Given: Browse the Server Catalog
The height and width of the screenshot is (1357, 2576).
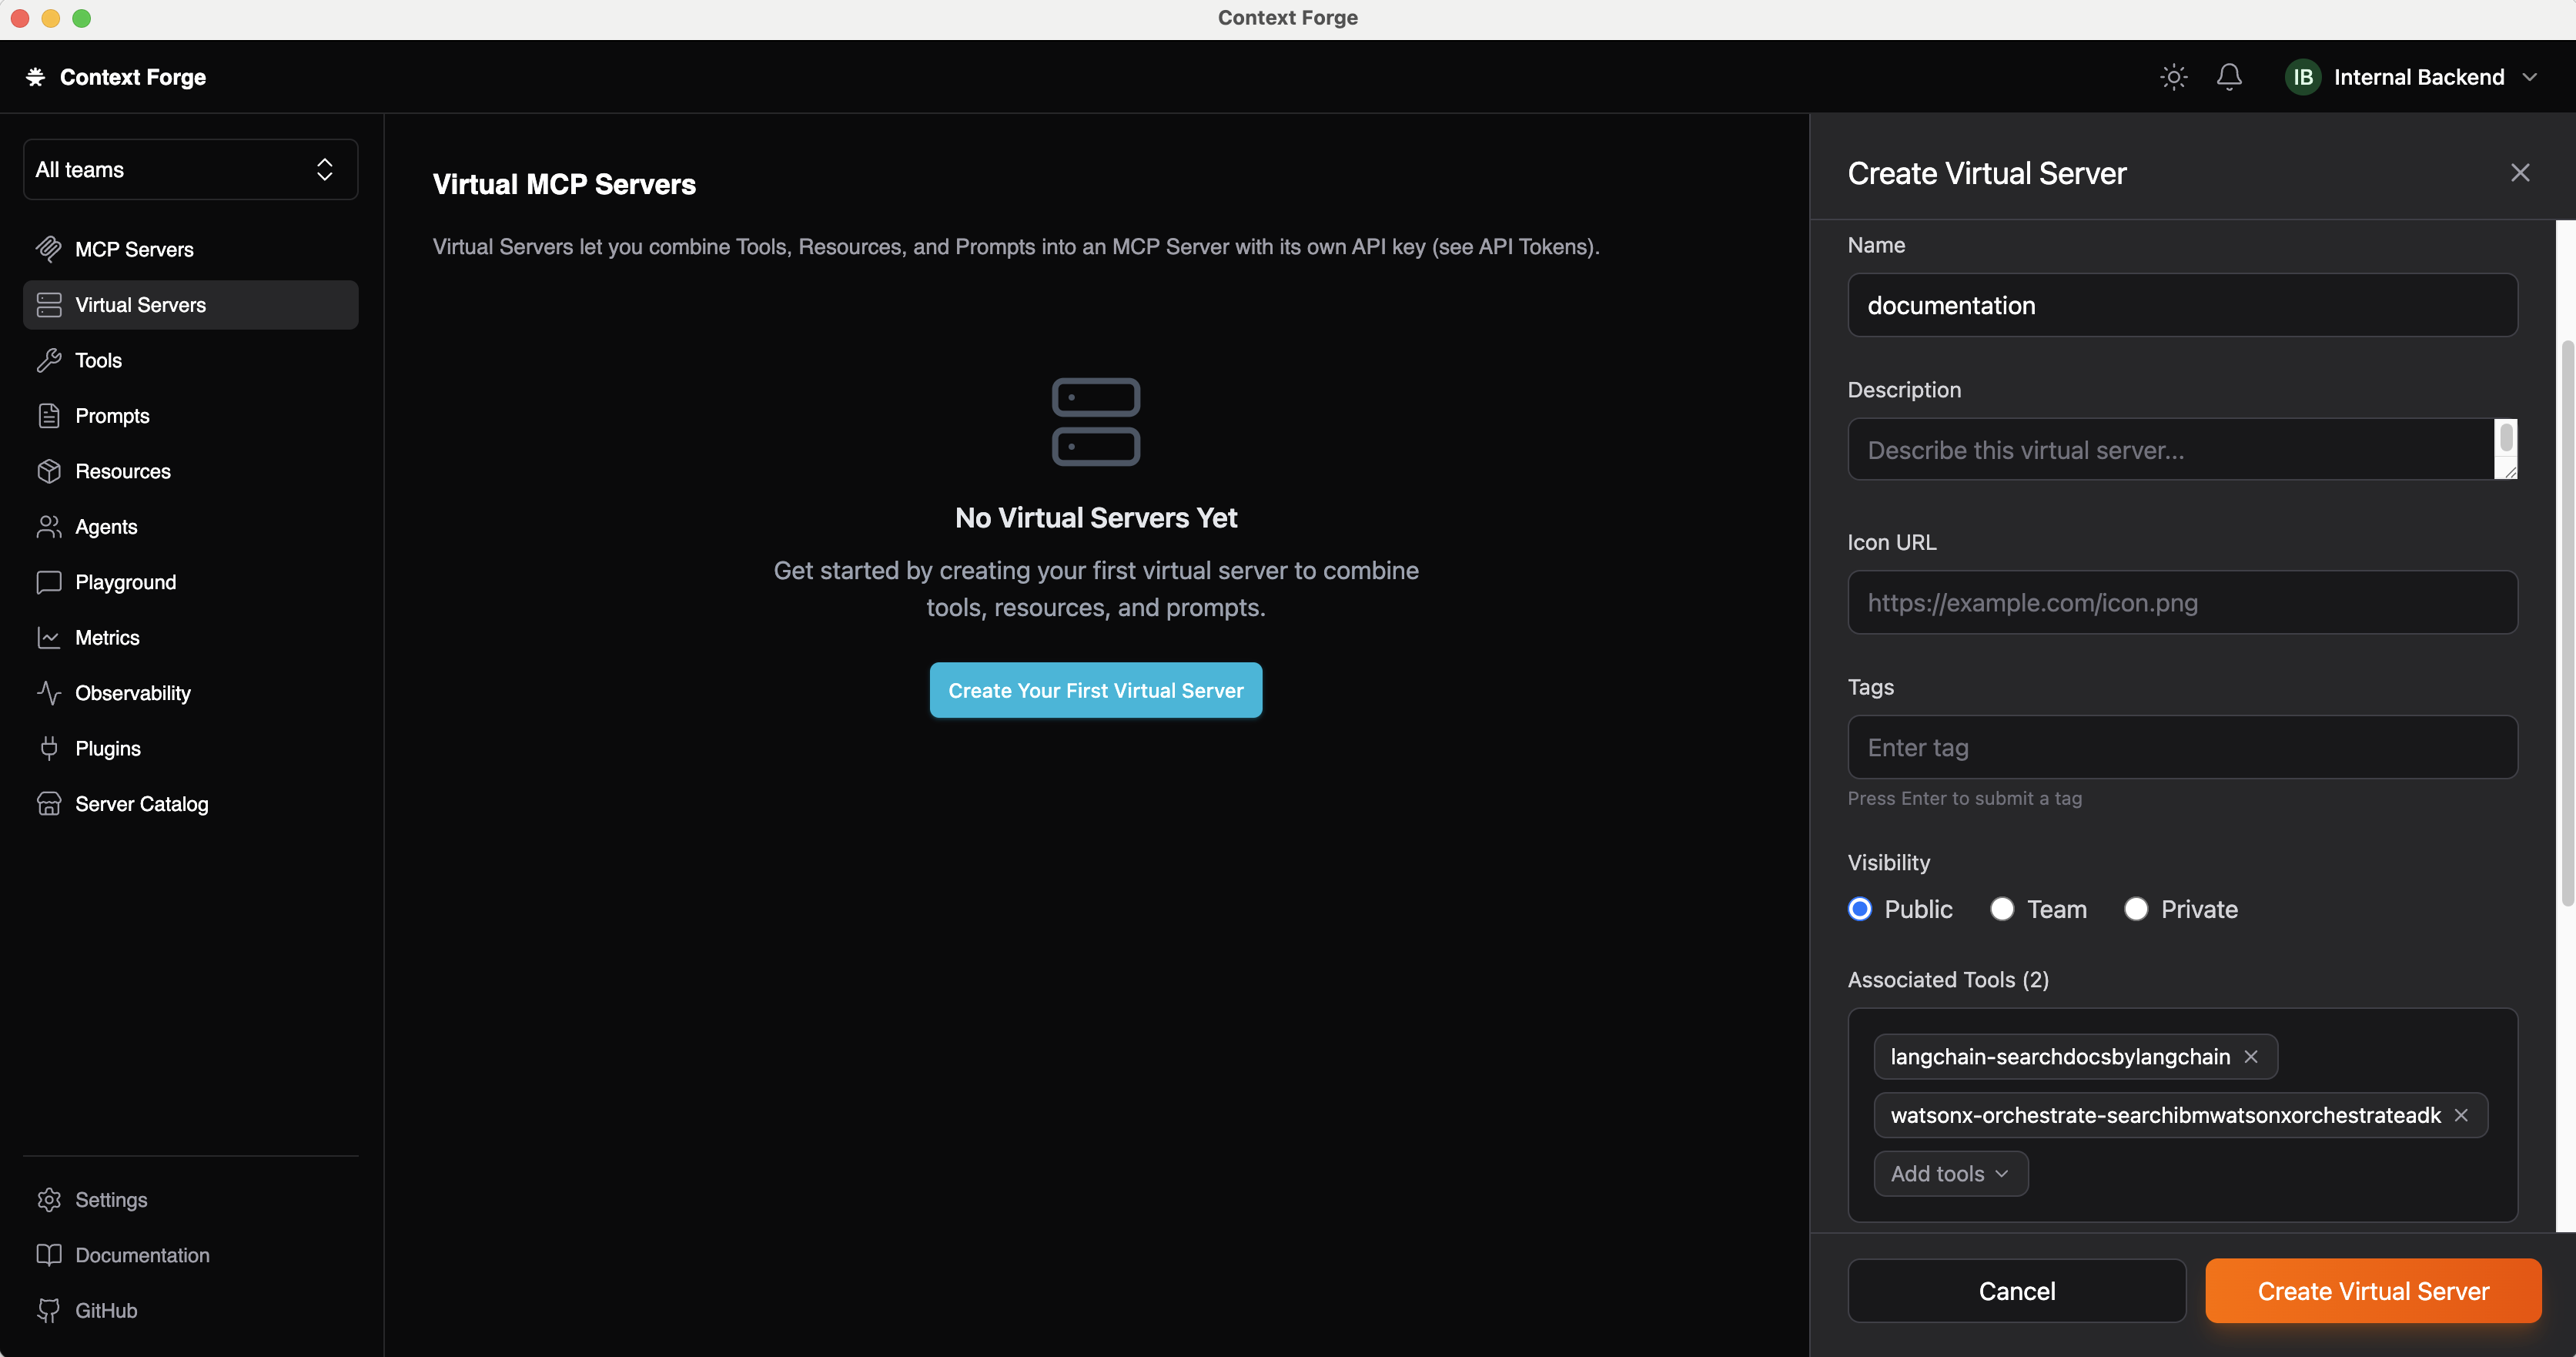Looking at the screenshot, I should 142,803.
